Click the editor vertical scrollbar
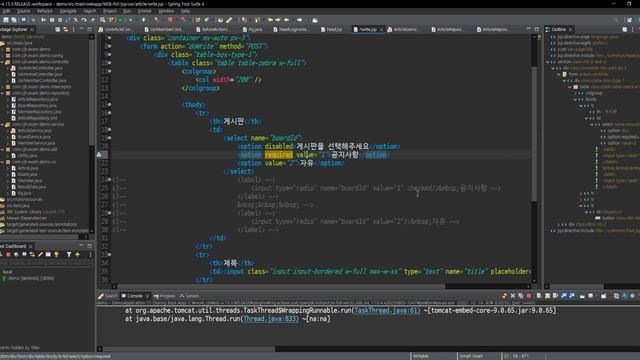Viewport: 640px width, 360px height. pyautogui.click(x=534, y=133)
